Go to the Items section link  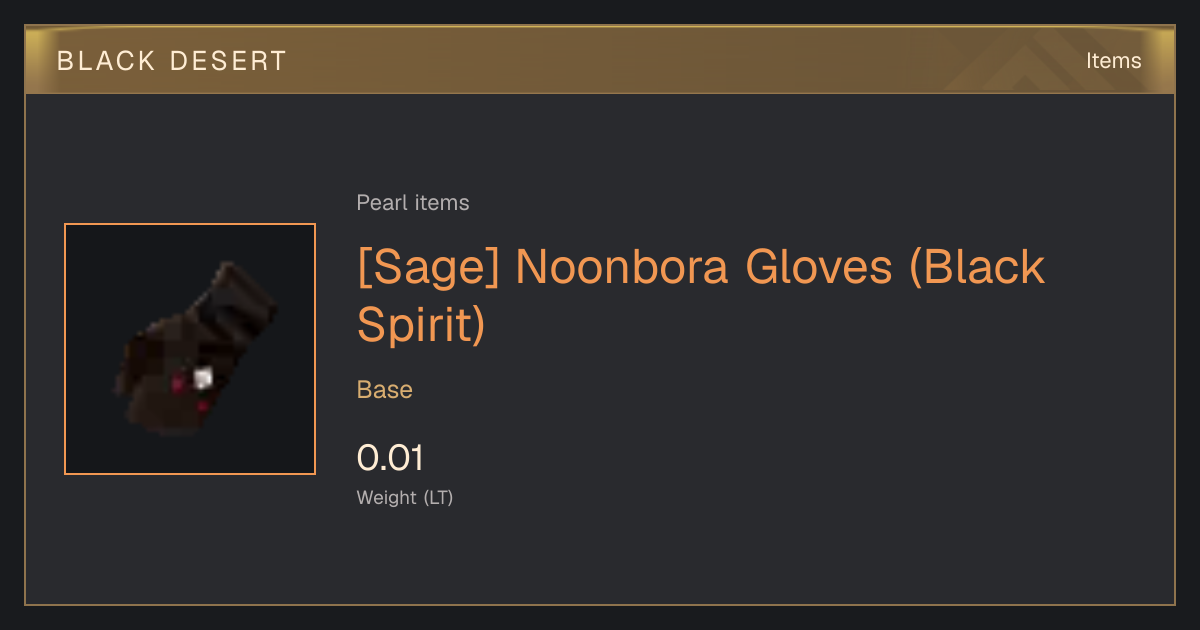(x=1113, y=61)
